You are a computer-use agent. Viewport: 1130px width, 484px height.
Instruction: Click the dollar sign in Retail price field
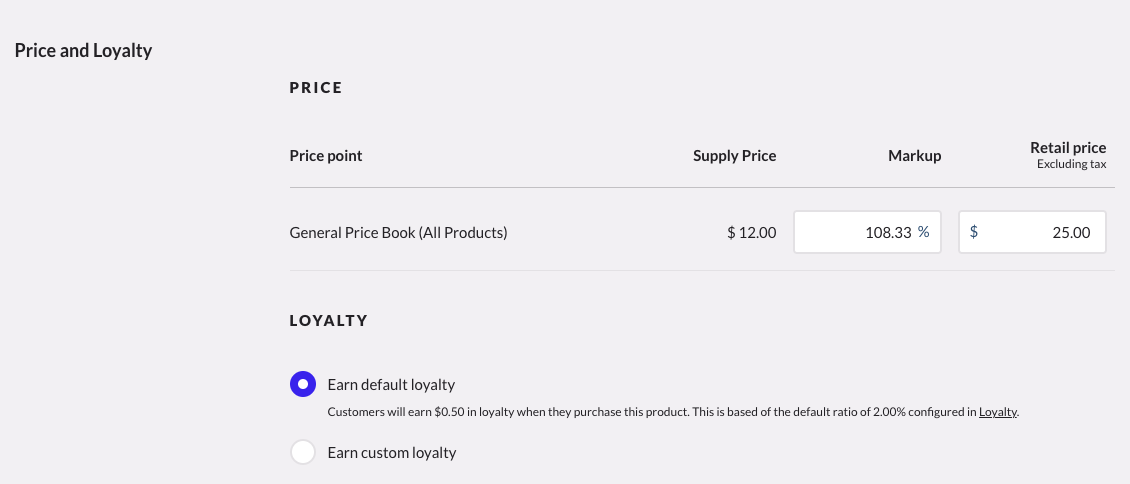974,232
